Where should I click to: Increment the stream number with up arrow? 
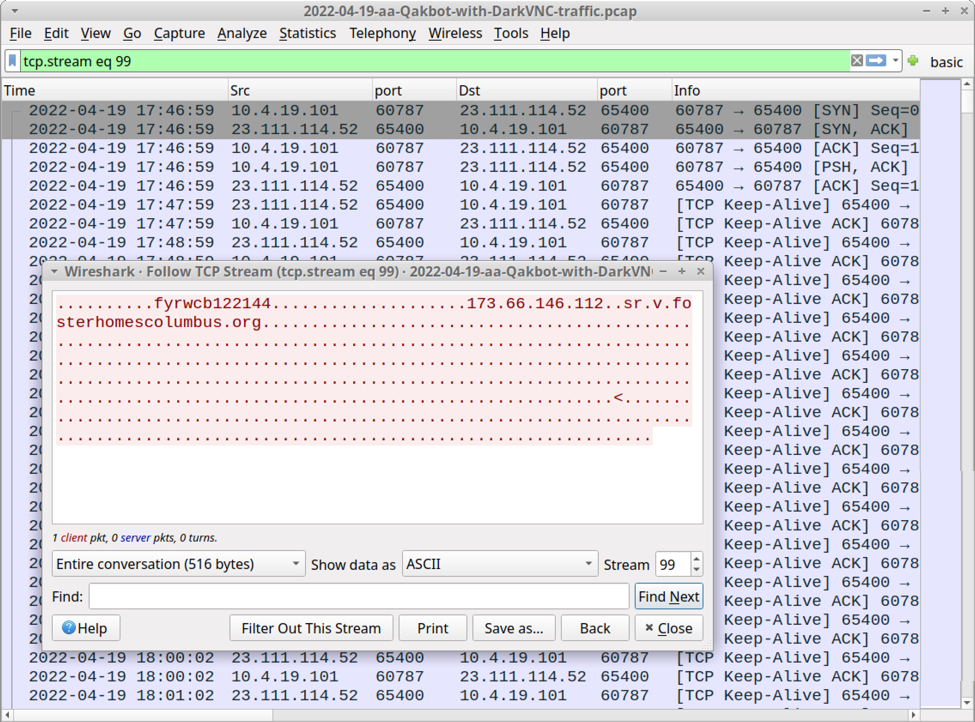point(696,558)
